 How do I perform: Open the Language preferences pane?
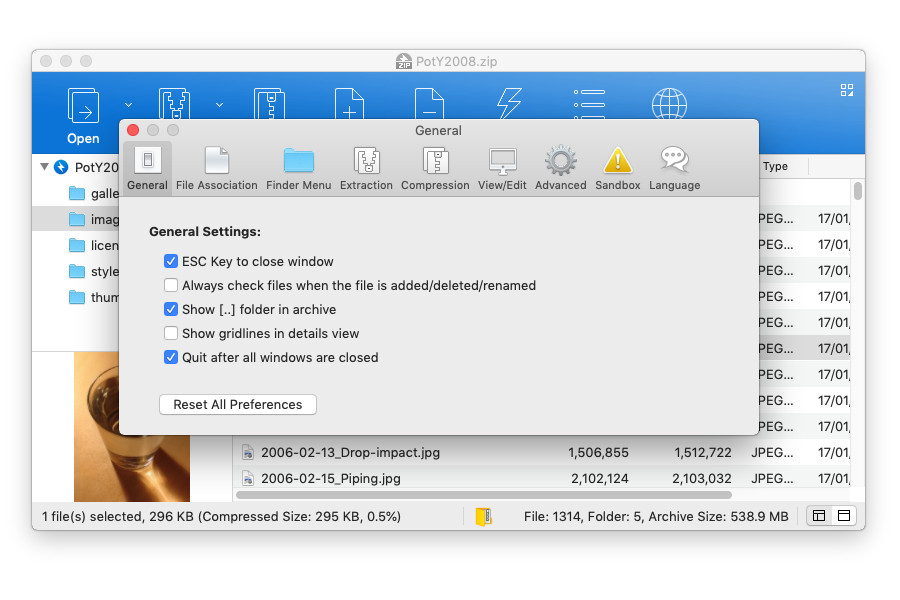click(x=674, y=168)
